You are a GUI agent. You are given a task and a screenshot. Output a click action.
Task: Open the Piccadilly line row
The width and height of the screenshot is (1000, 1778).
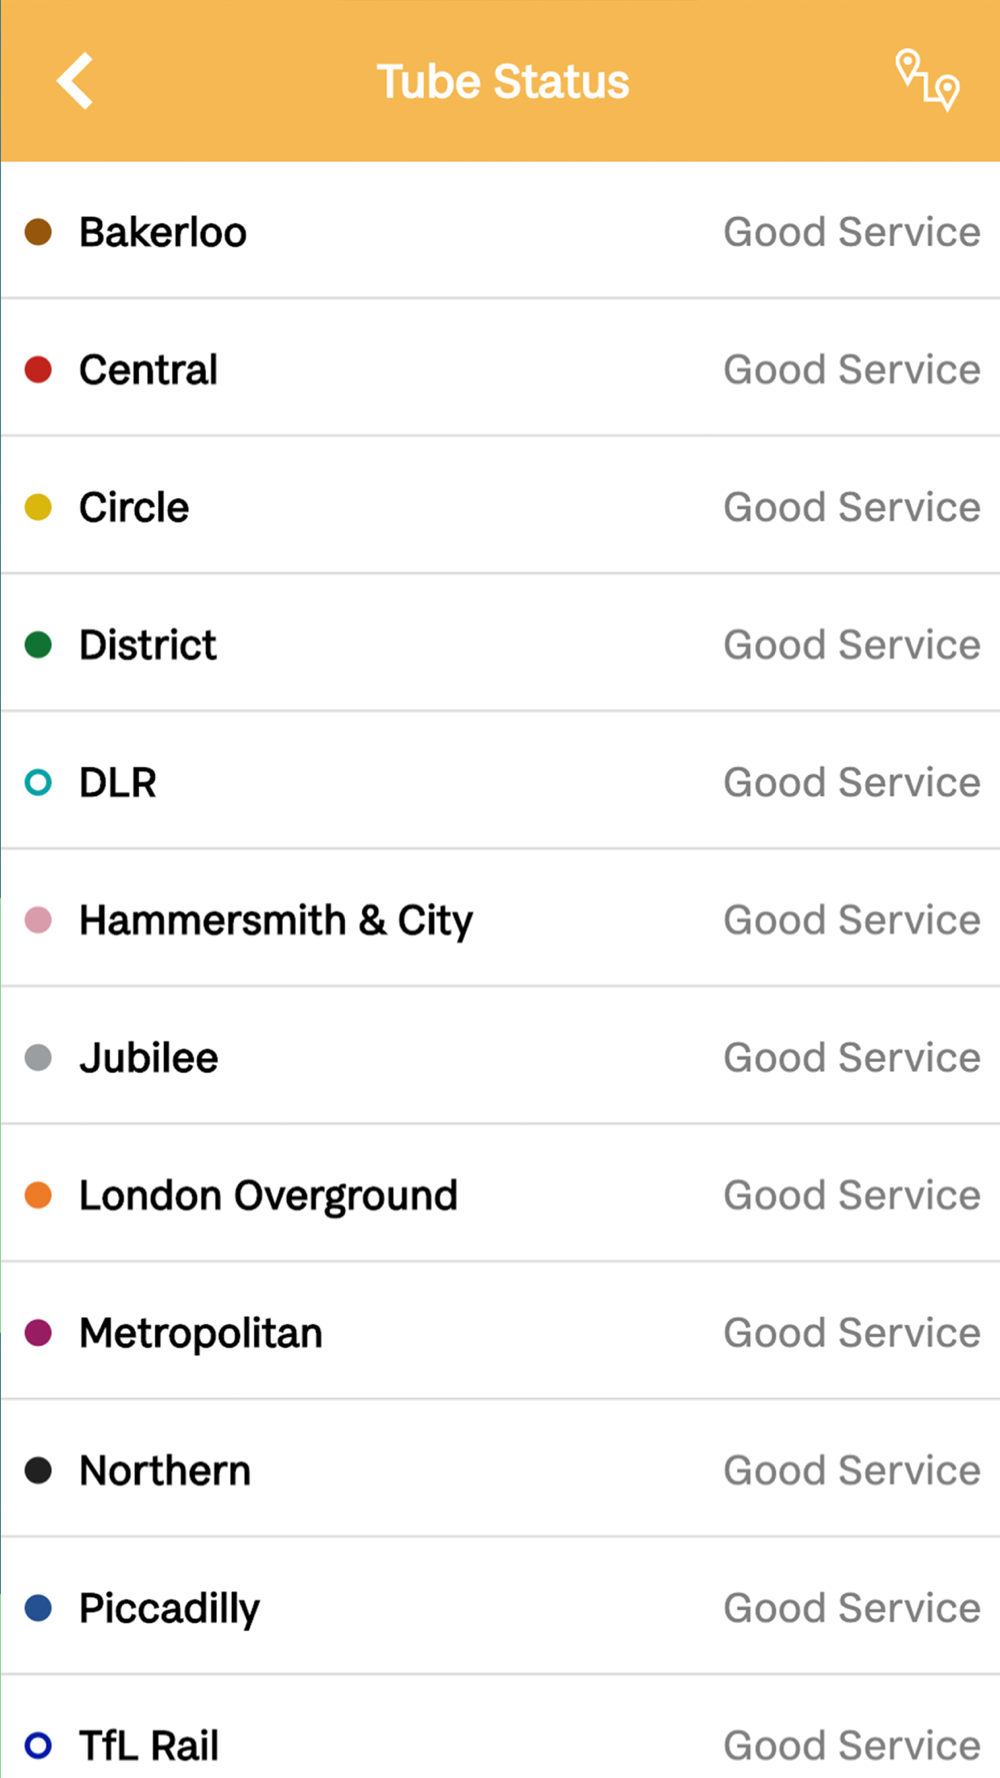click(x=500, y=1607)
